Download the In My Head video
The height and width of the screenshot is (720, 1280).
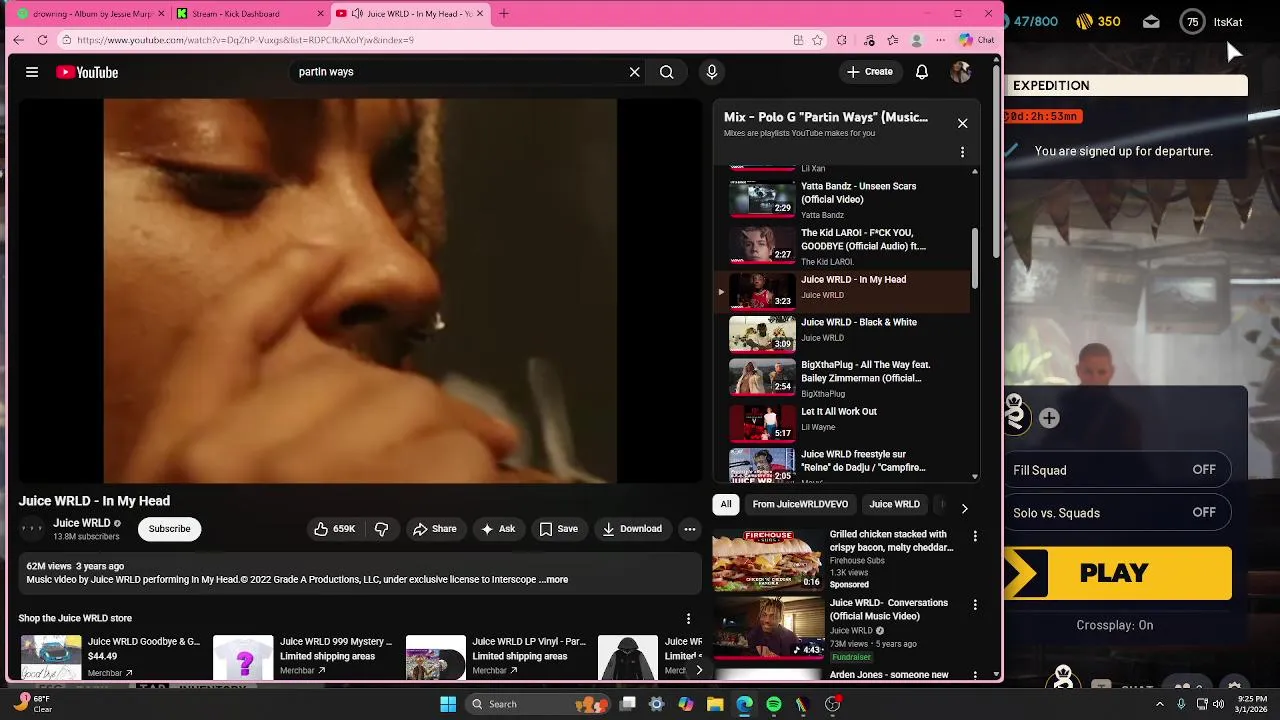pos(632,529)
